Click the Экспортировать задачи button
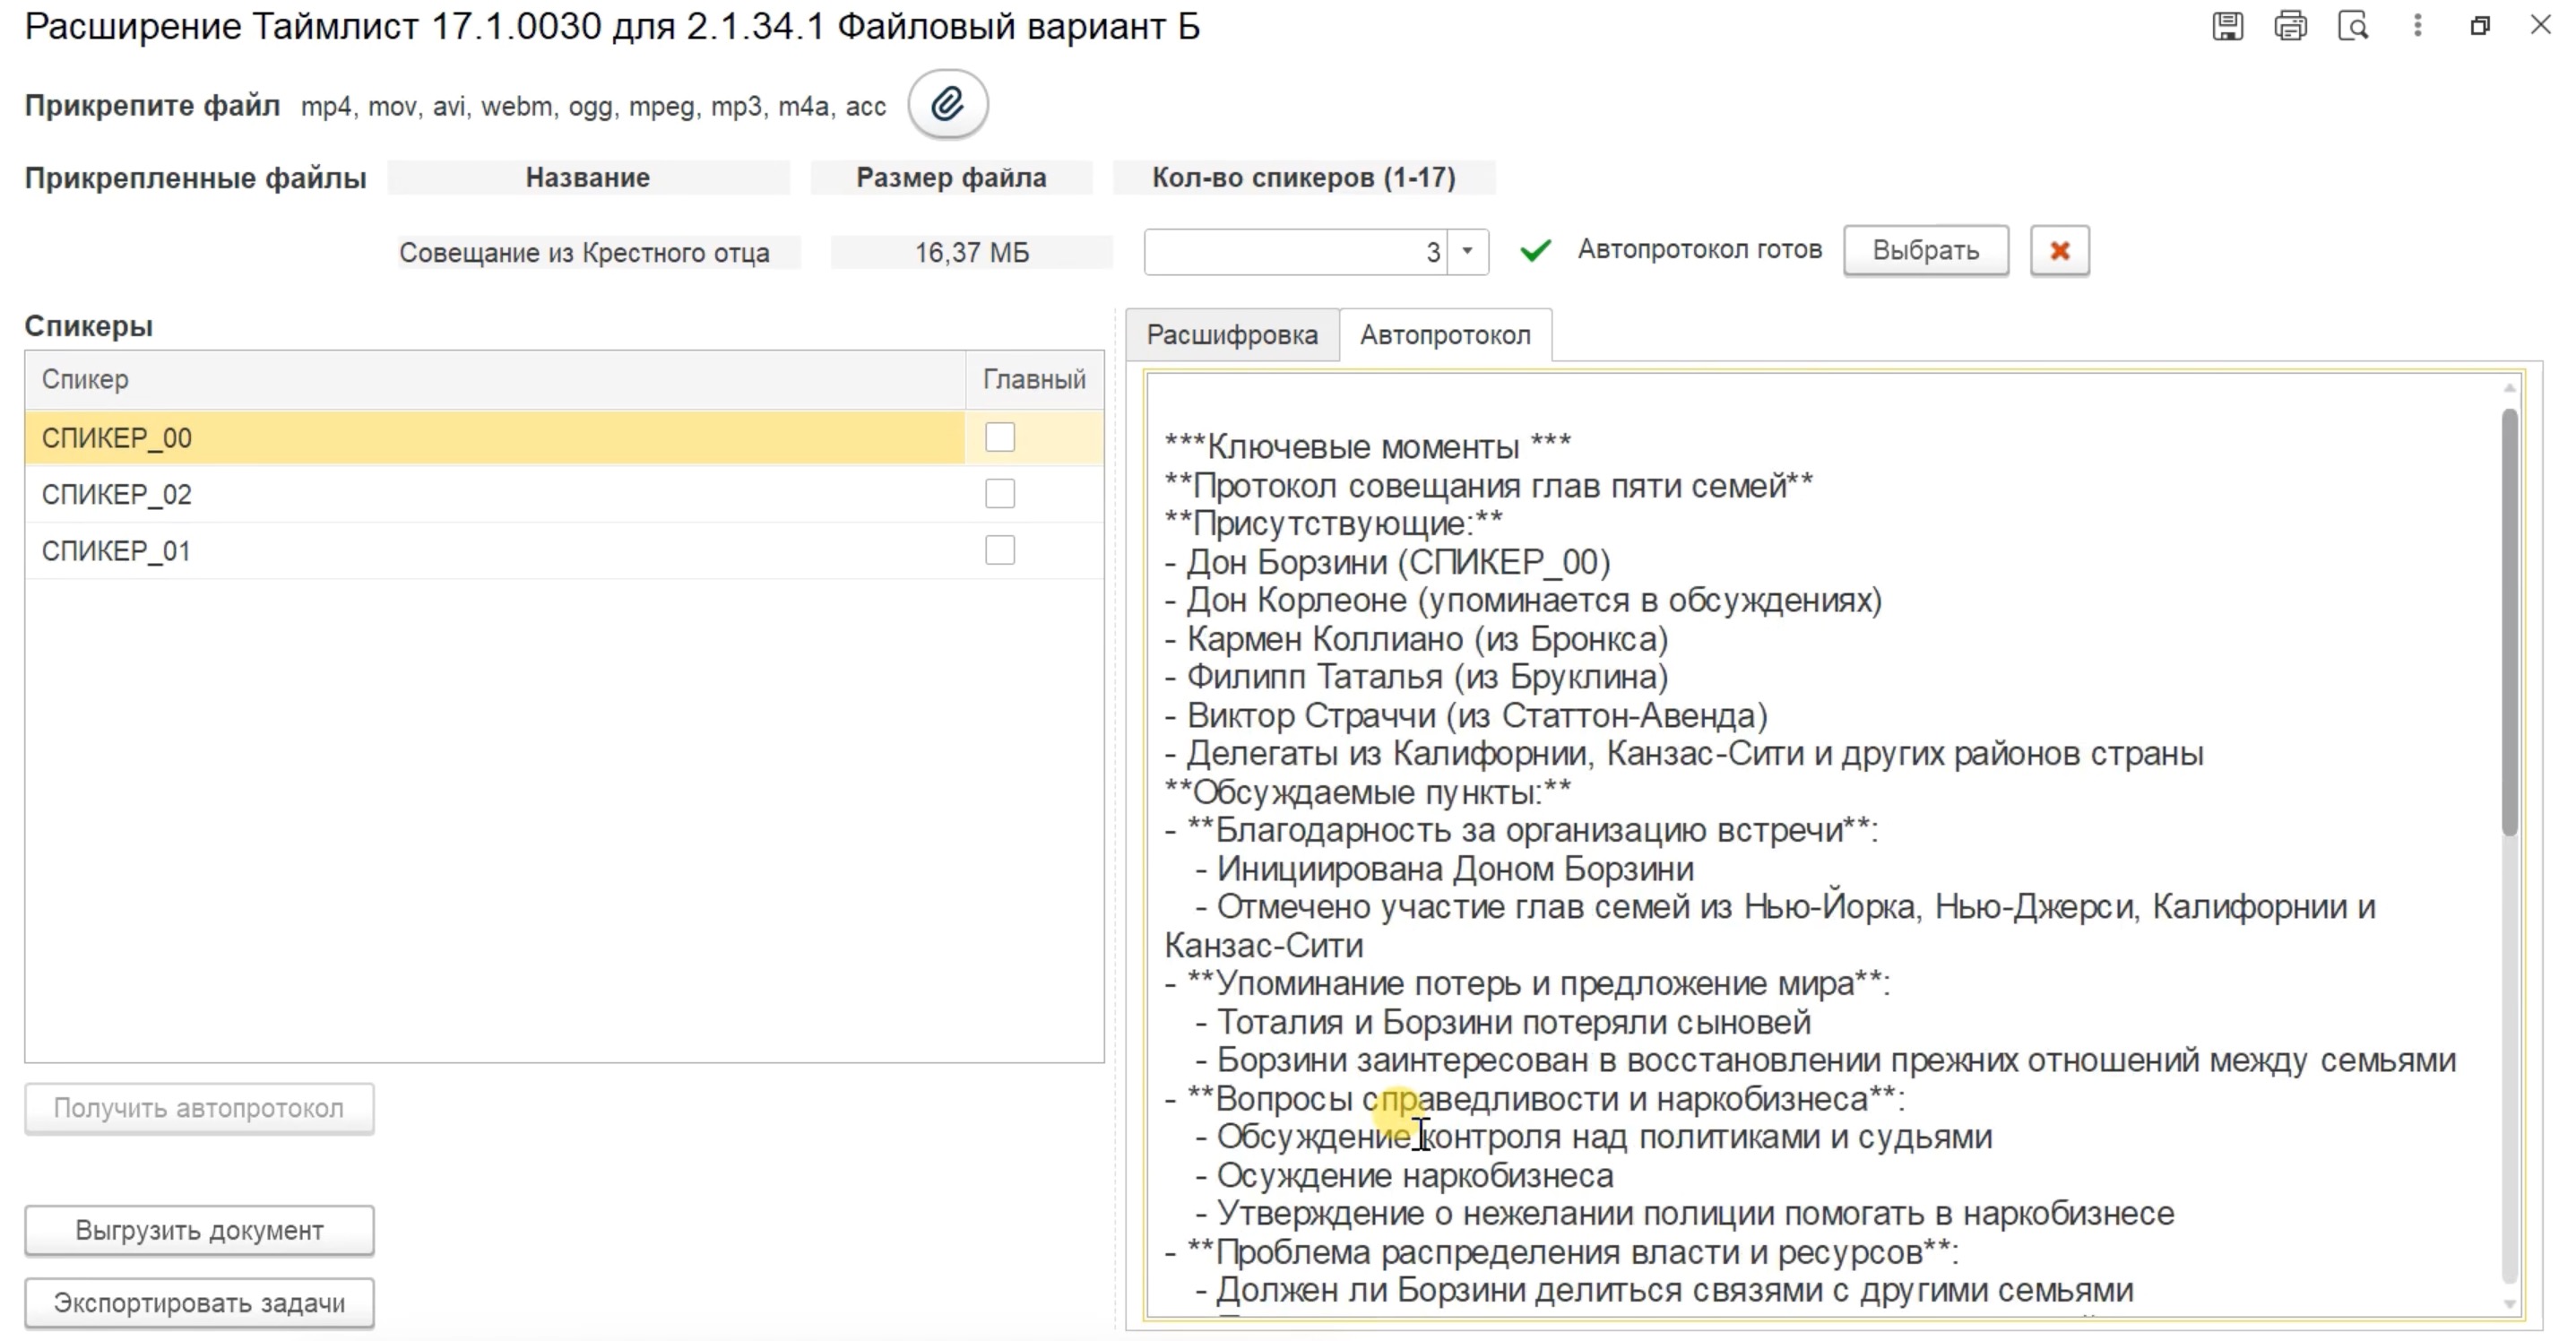 [x=199, y=1303]
